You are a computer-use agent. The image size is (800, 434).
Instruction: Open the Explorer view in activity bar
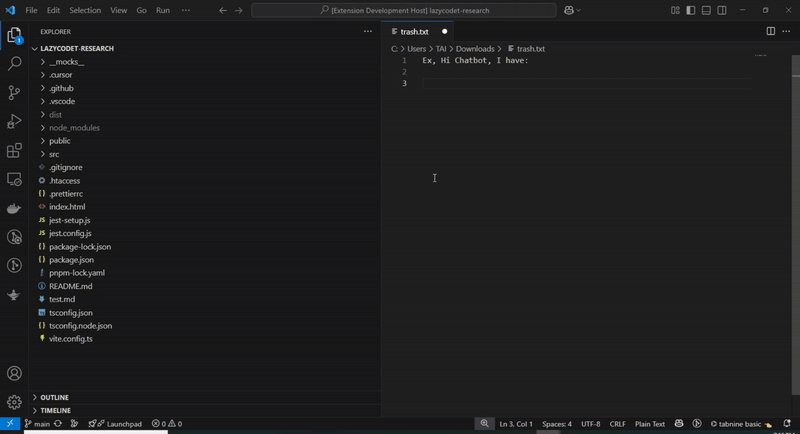(x=14, y=35)
